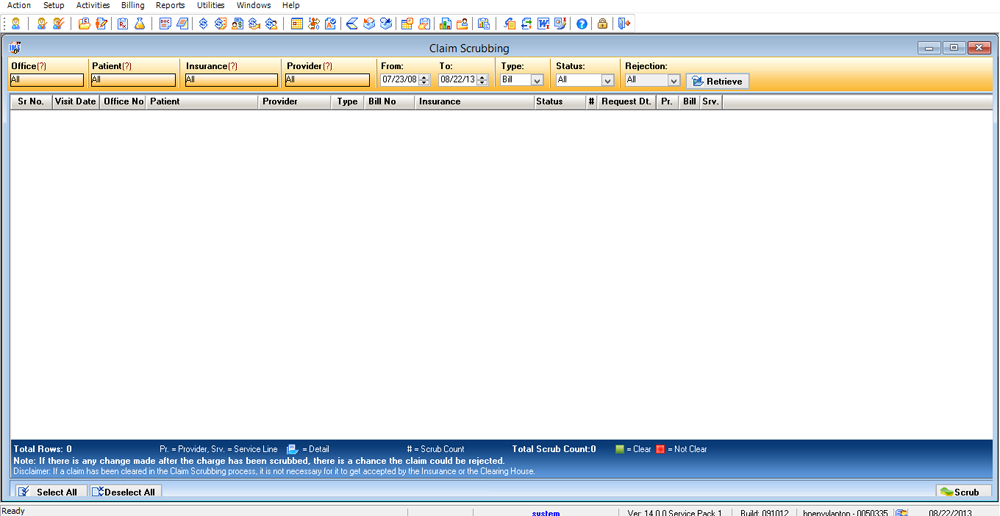Screen dimensions: 1000x516
Task: Open the Reports menu
Action: (170, 6)
